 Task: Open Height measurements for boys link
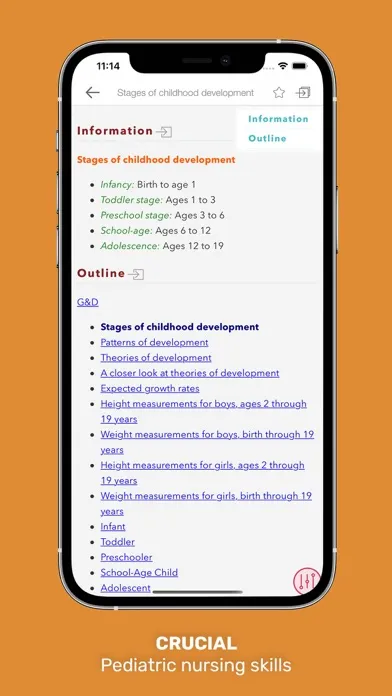203,411
